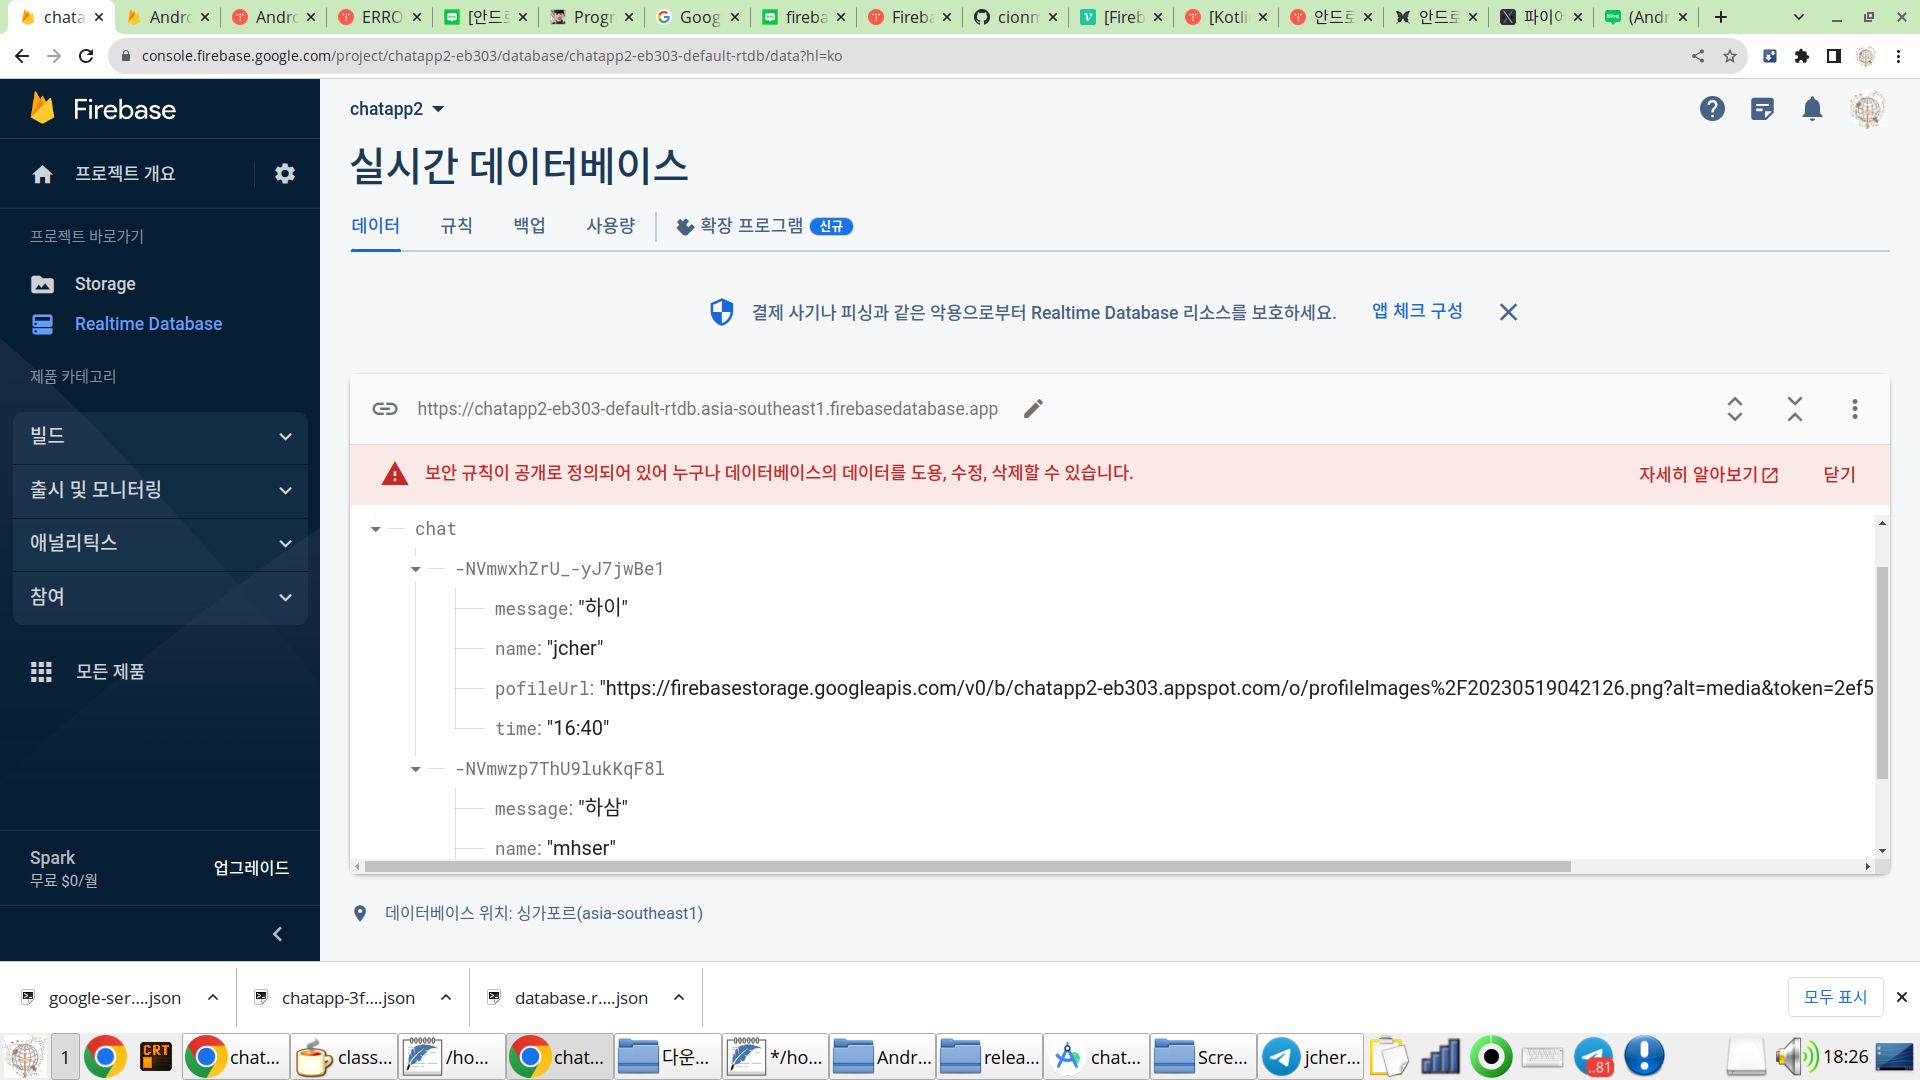Click the App Check shield icon
1920x1080 pixels.
coord(721,312)
